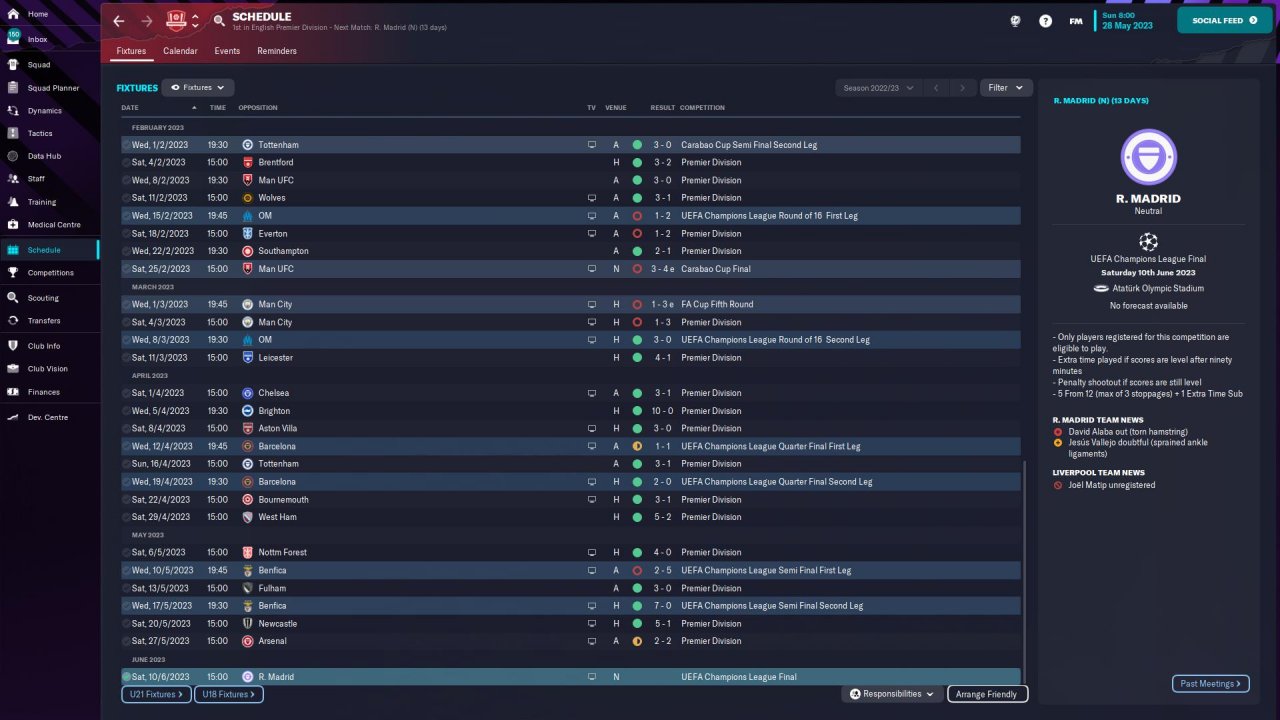Toggle selection circle for Newcastle fixture row
The width and height of the screenshot is (1280, 720).
pos(127,623)
